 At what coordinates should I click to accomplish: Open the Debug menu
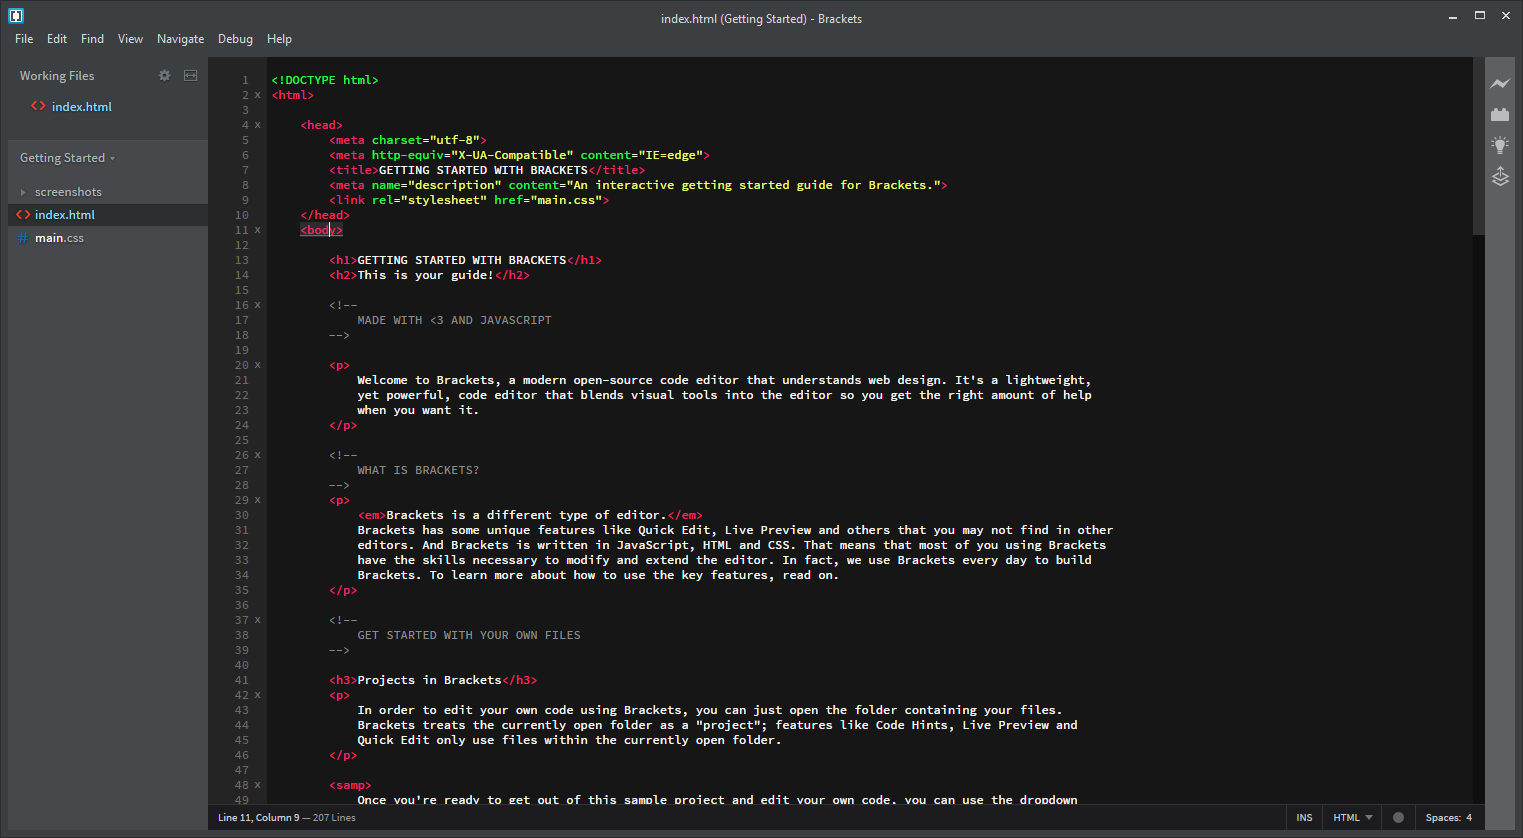(x=235, y=39)
